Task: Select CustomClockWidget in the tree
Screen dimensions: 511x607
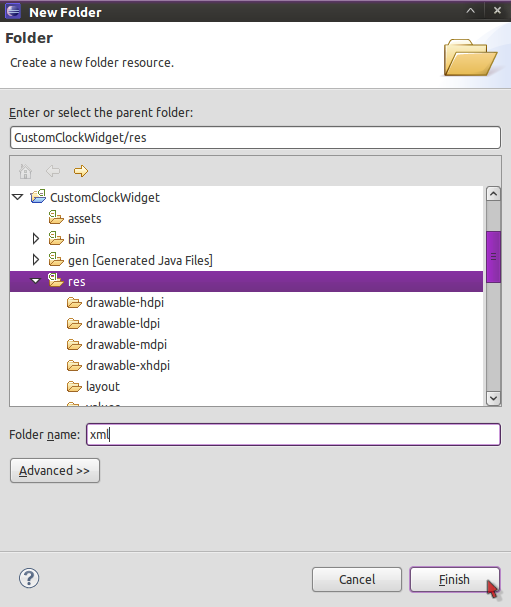Action: coord(105,197)
